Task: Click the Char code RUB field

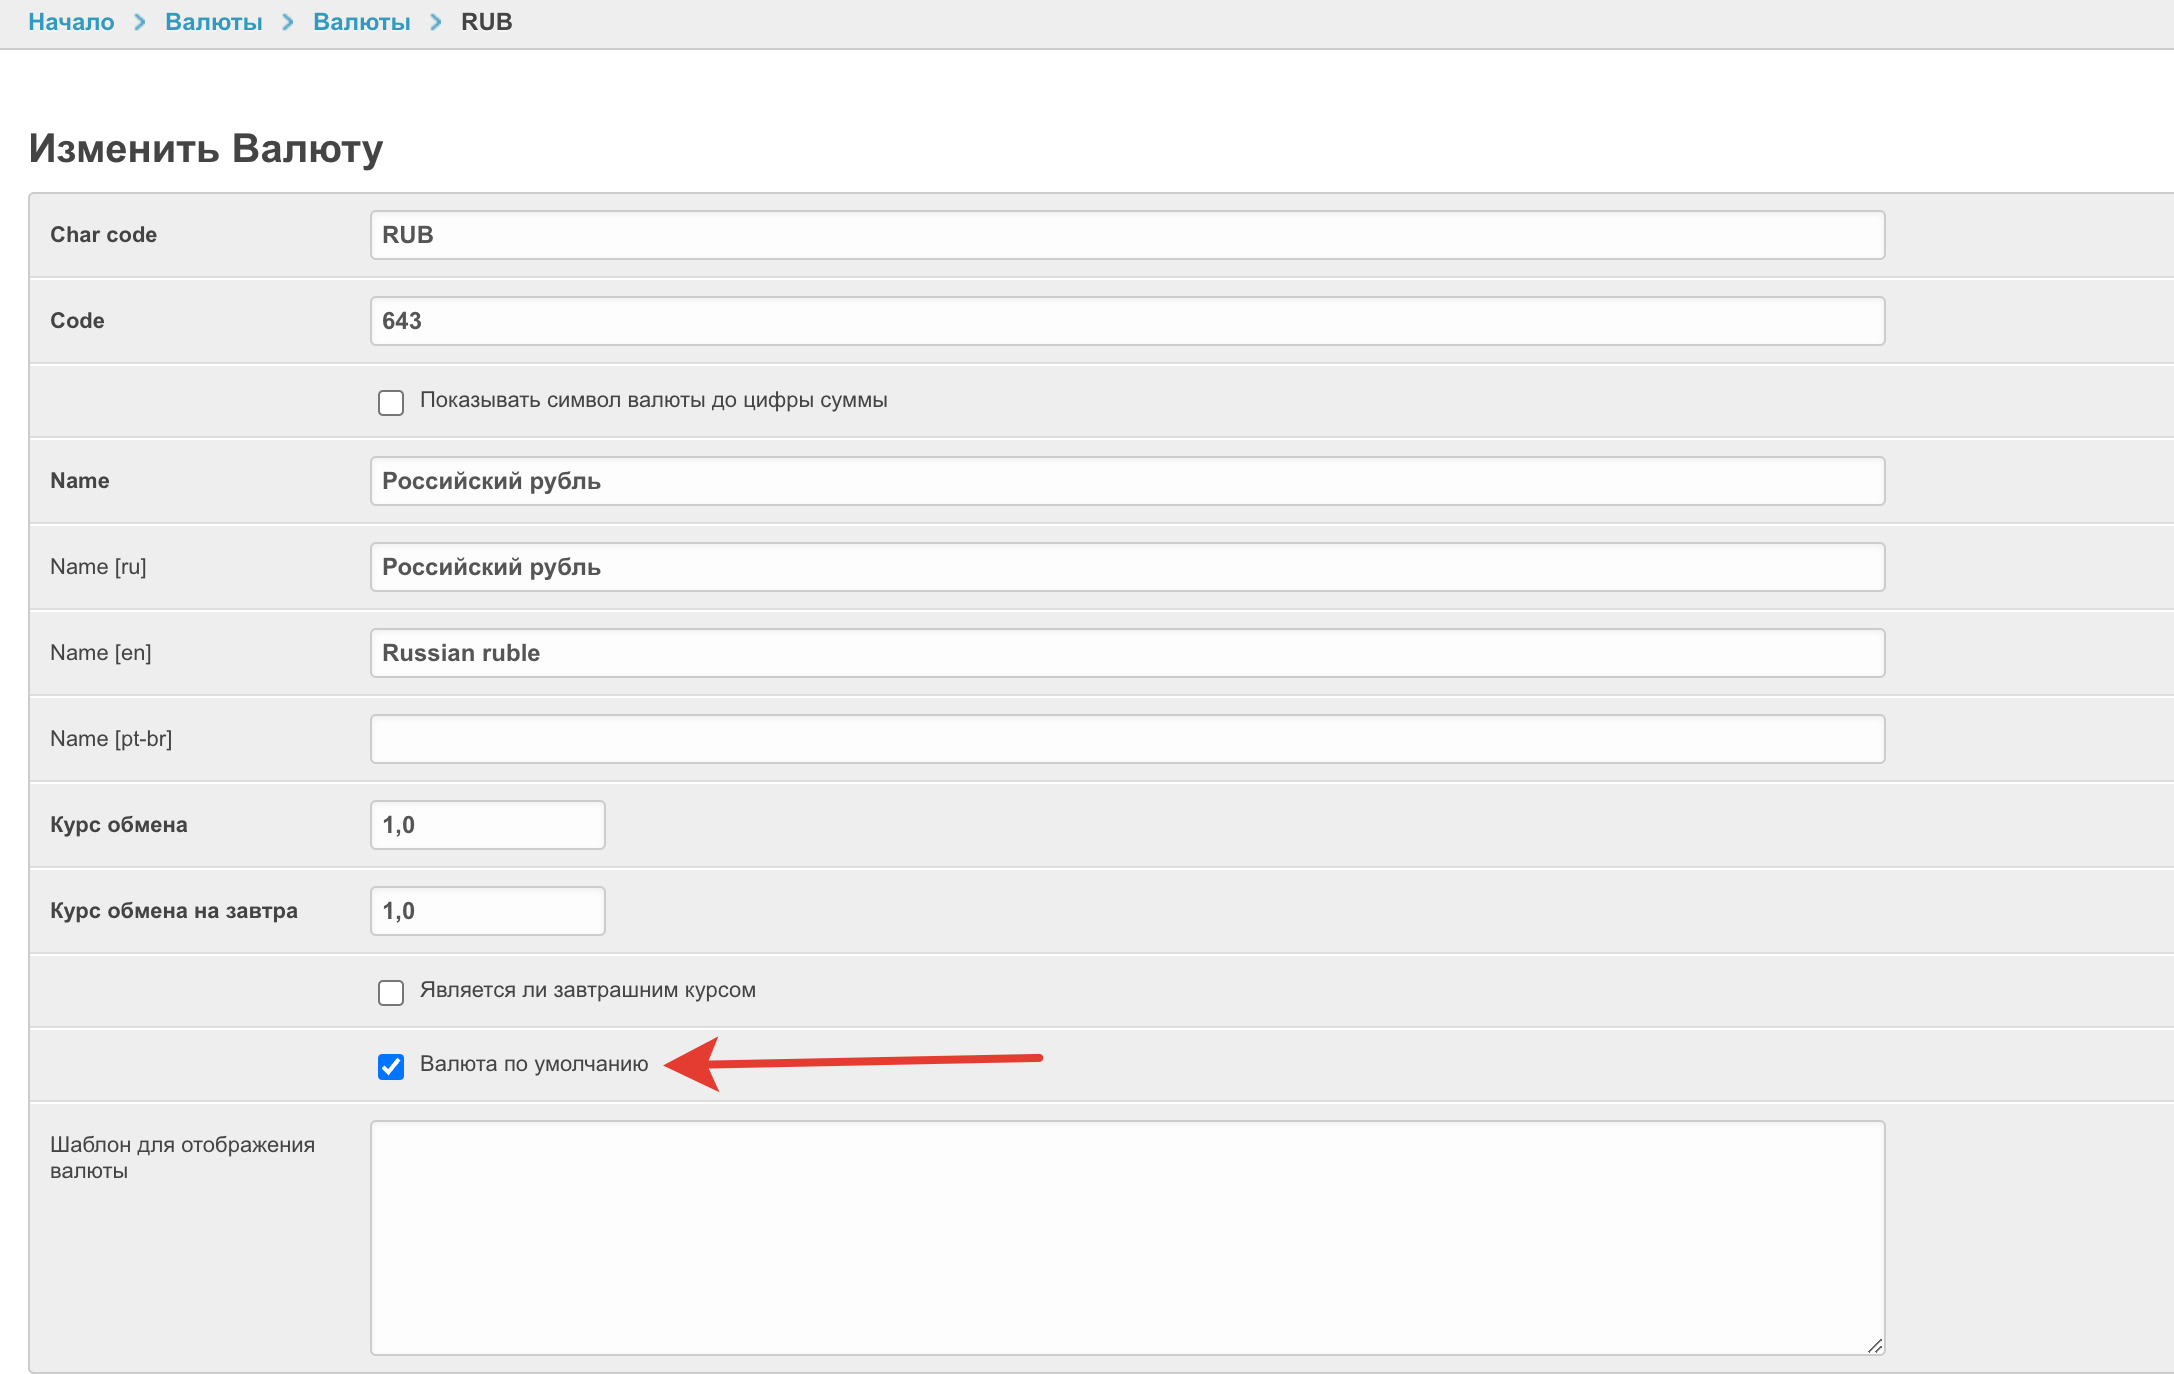Action: click(x=1127, y=235)
